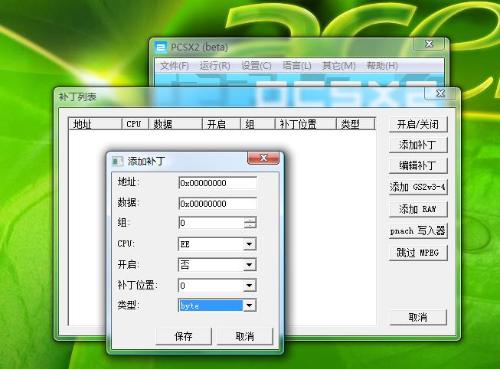Click the 编辑补丁 button
Screen dimensions: 500x369
(418, 165)
